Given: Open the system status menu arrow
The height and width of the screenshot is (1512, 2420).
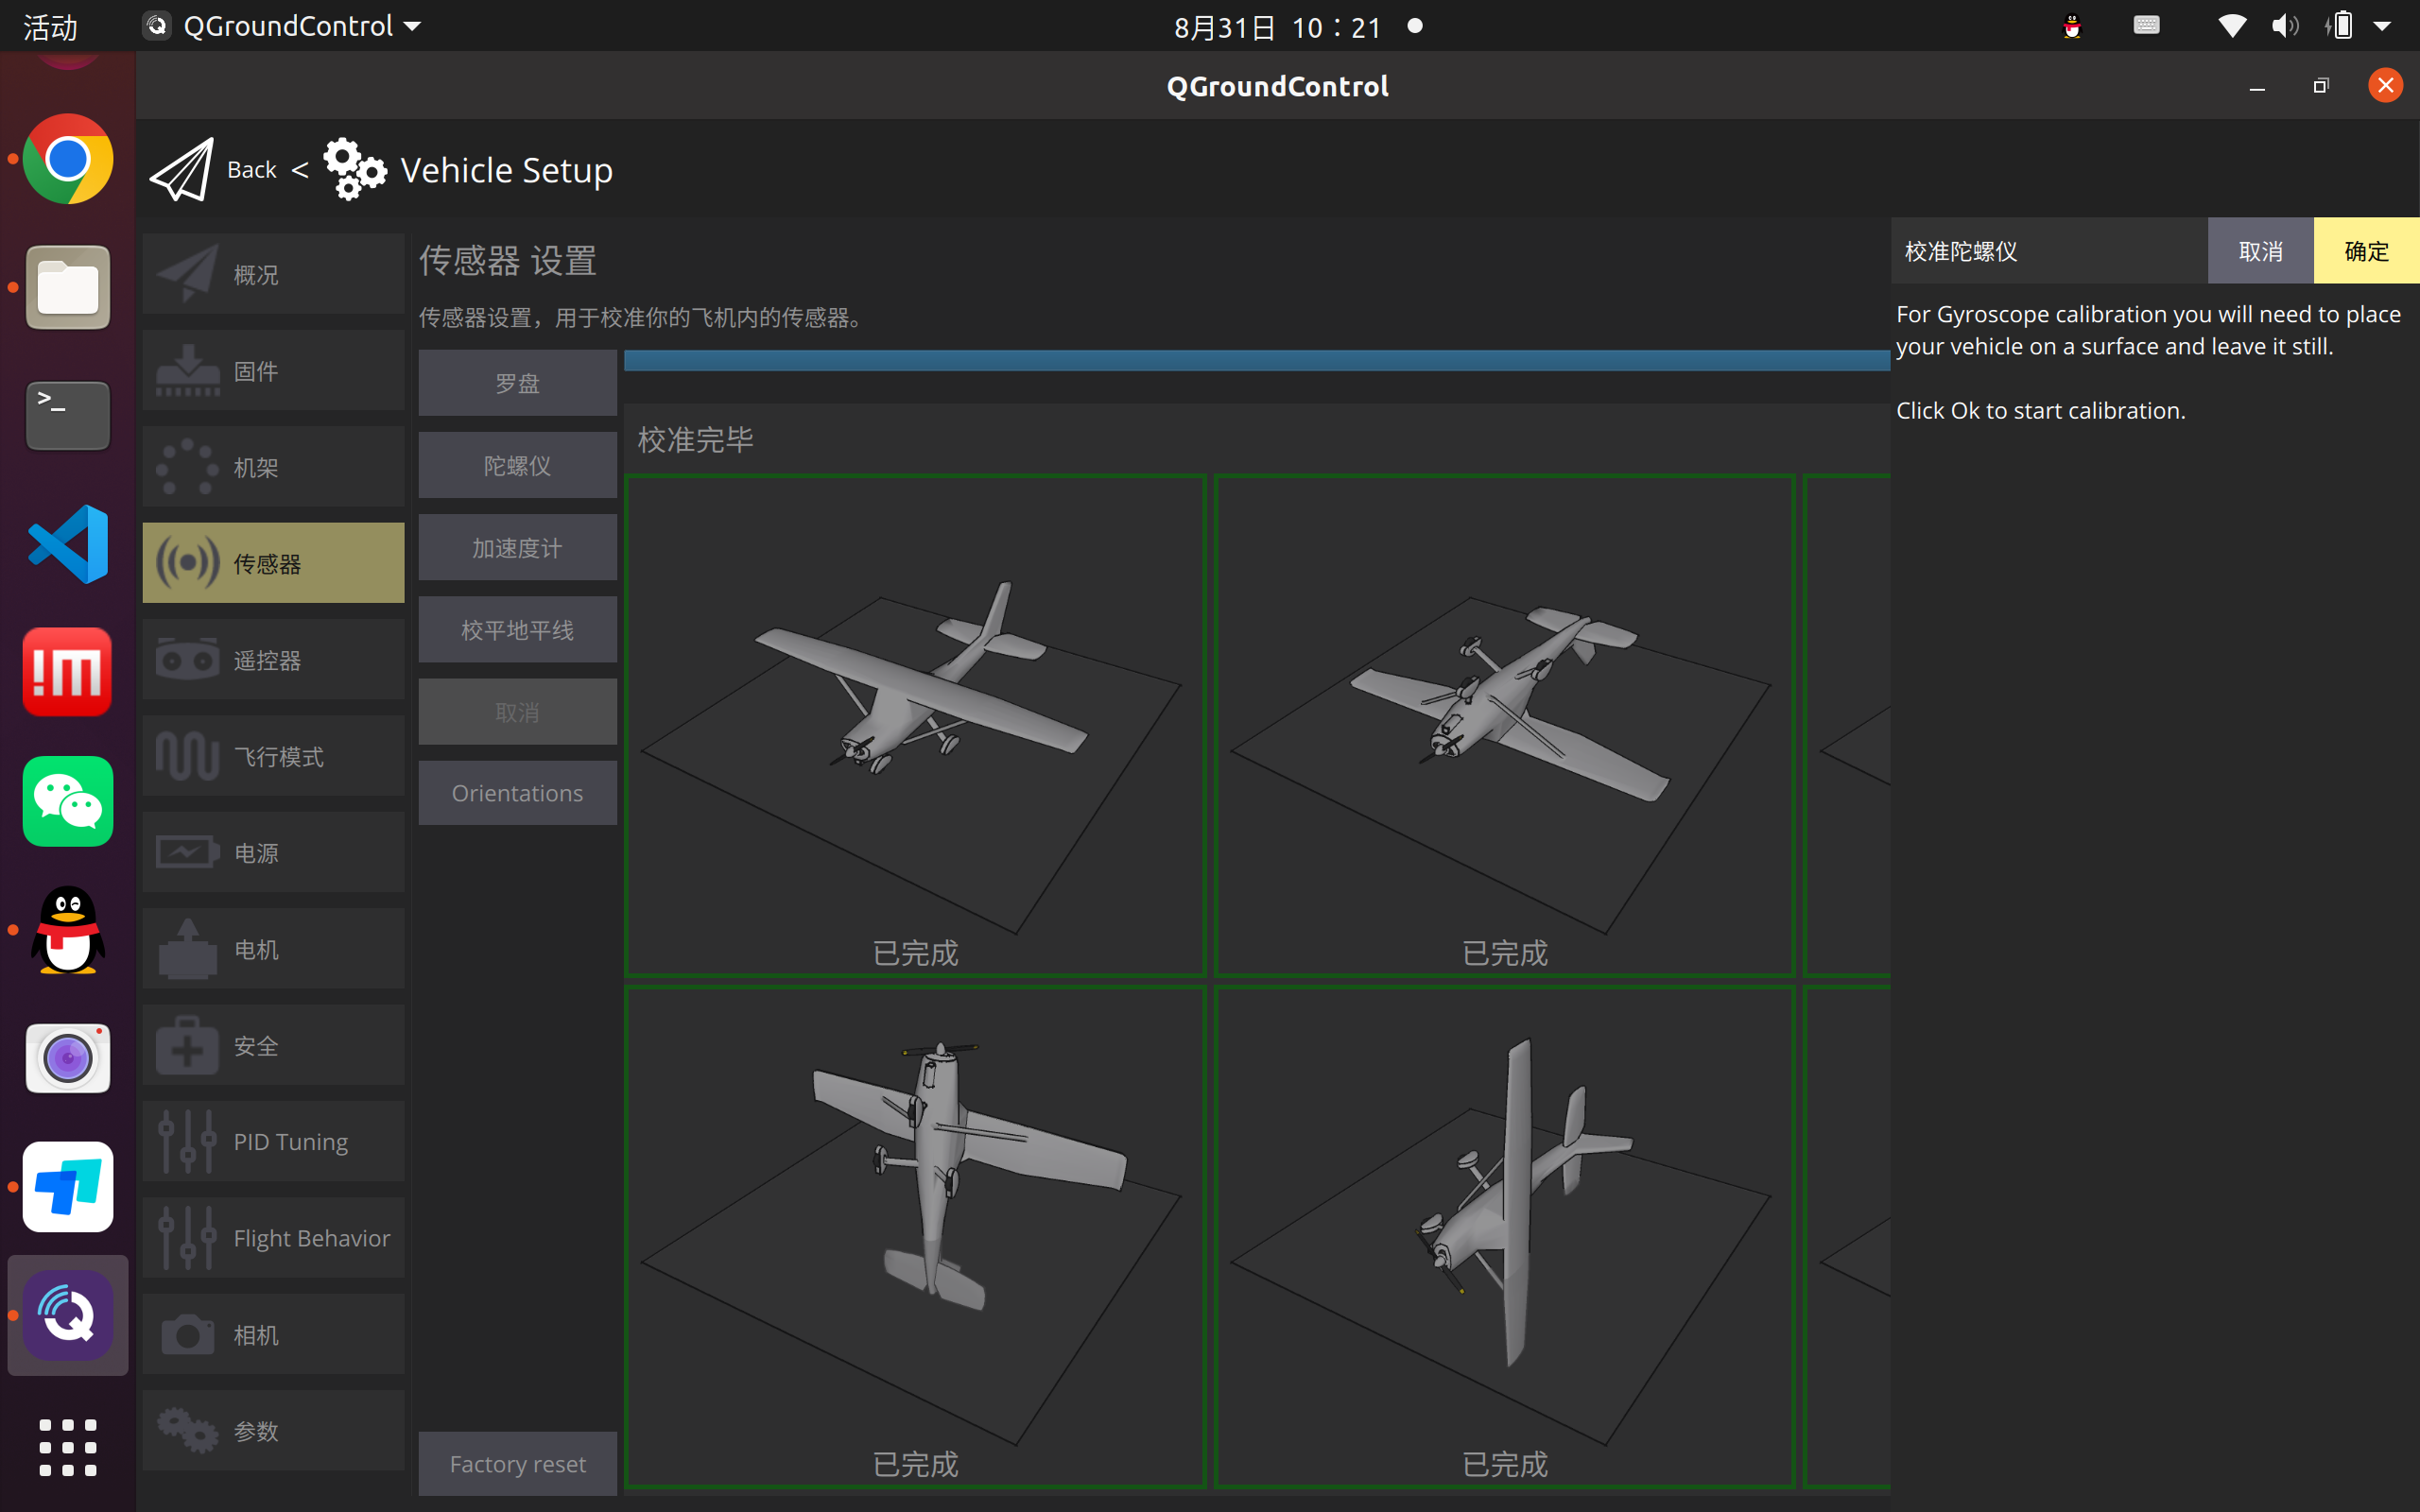Looking at the screenshot, I should [x=2382, y=27].
